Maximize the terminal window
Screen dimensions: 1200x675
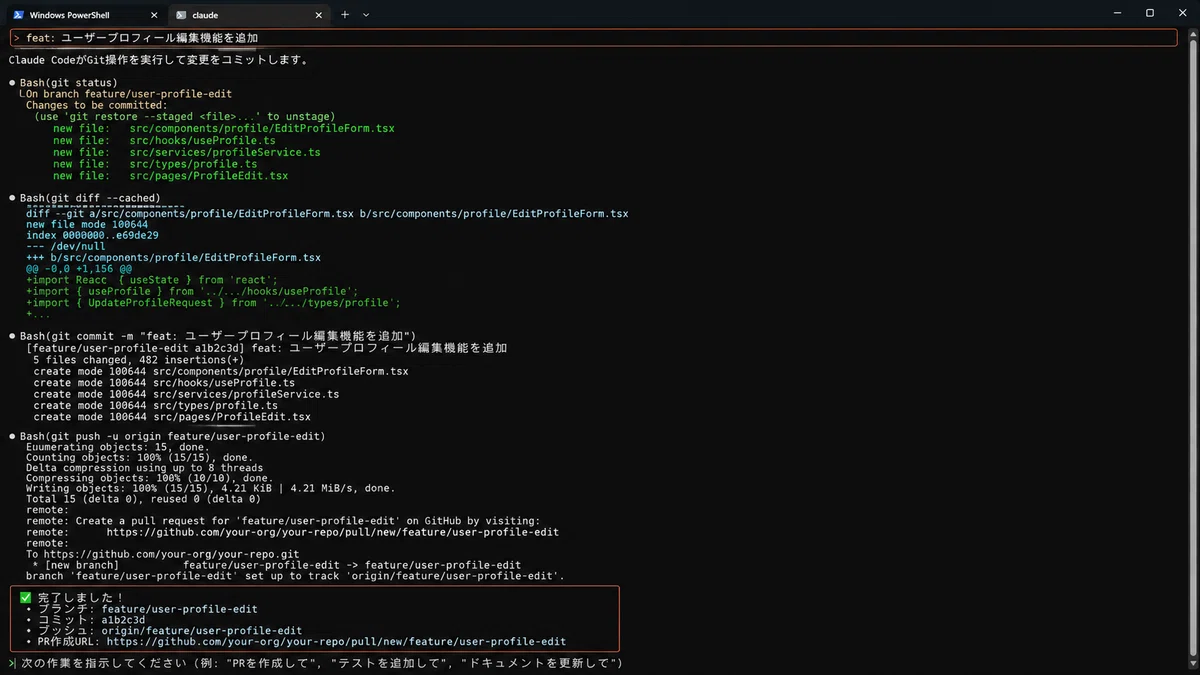point(1150,14)
